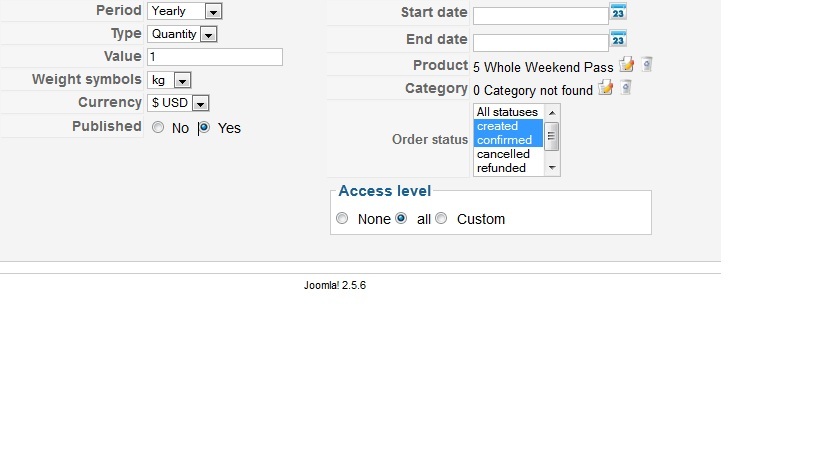Select created in Order status list

pyautogui.click(x=508, y=126)
